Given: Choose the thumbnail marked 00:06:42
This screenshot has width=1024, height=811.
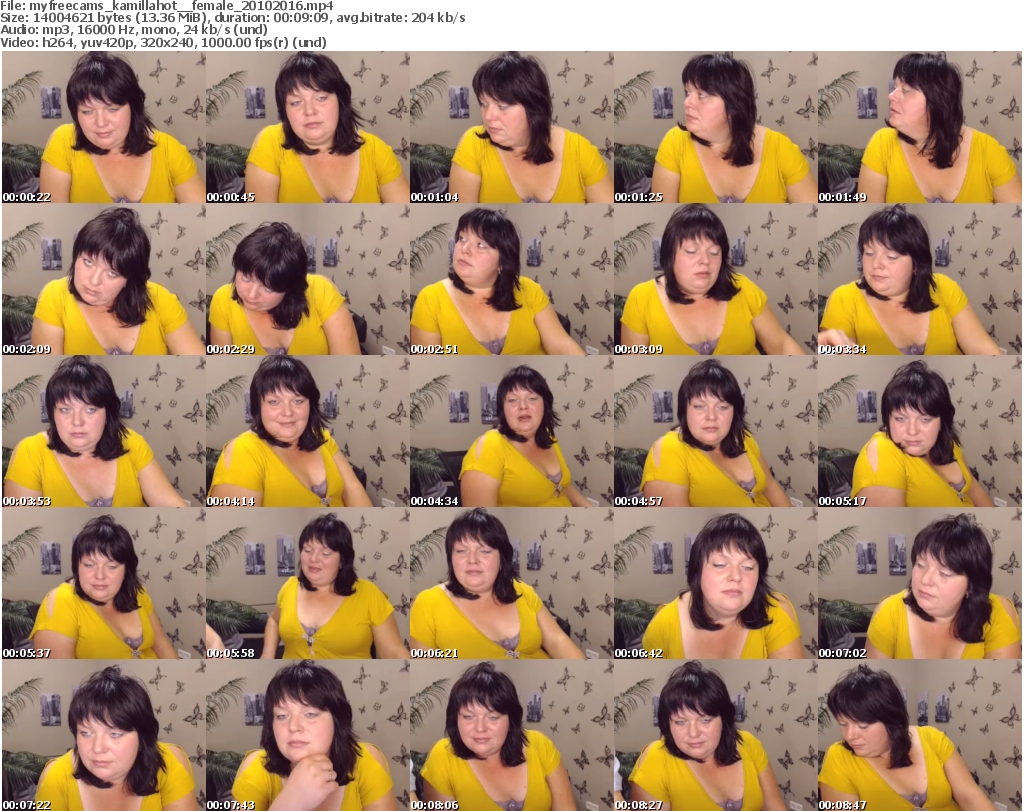Looking at the screenshot, I should [716, 583].
